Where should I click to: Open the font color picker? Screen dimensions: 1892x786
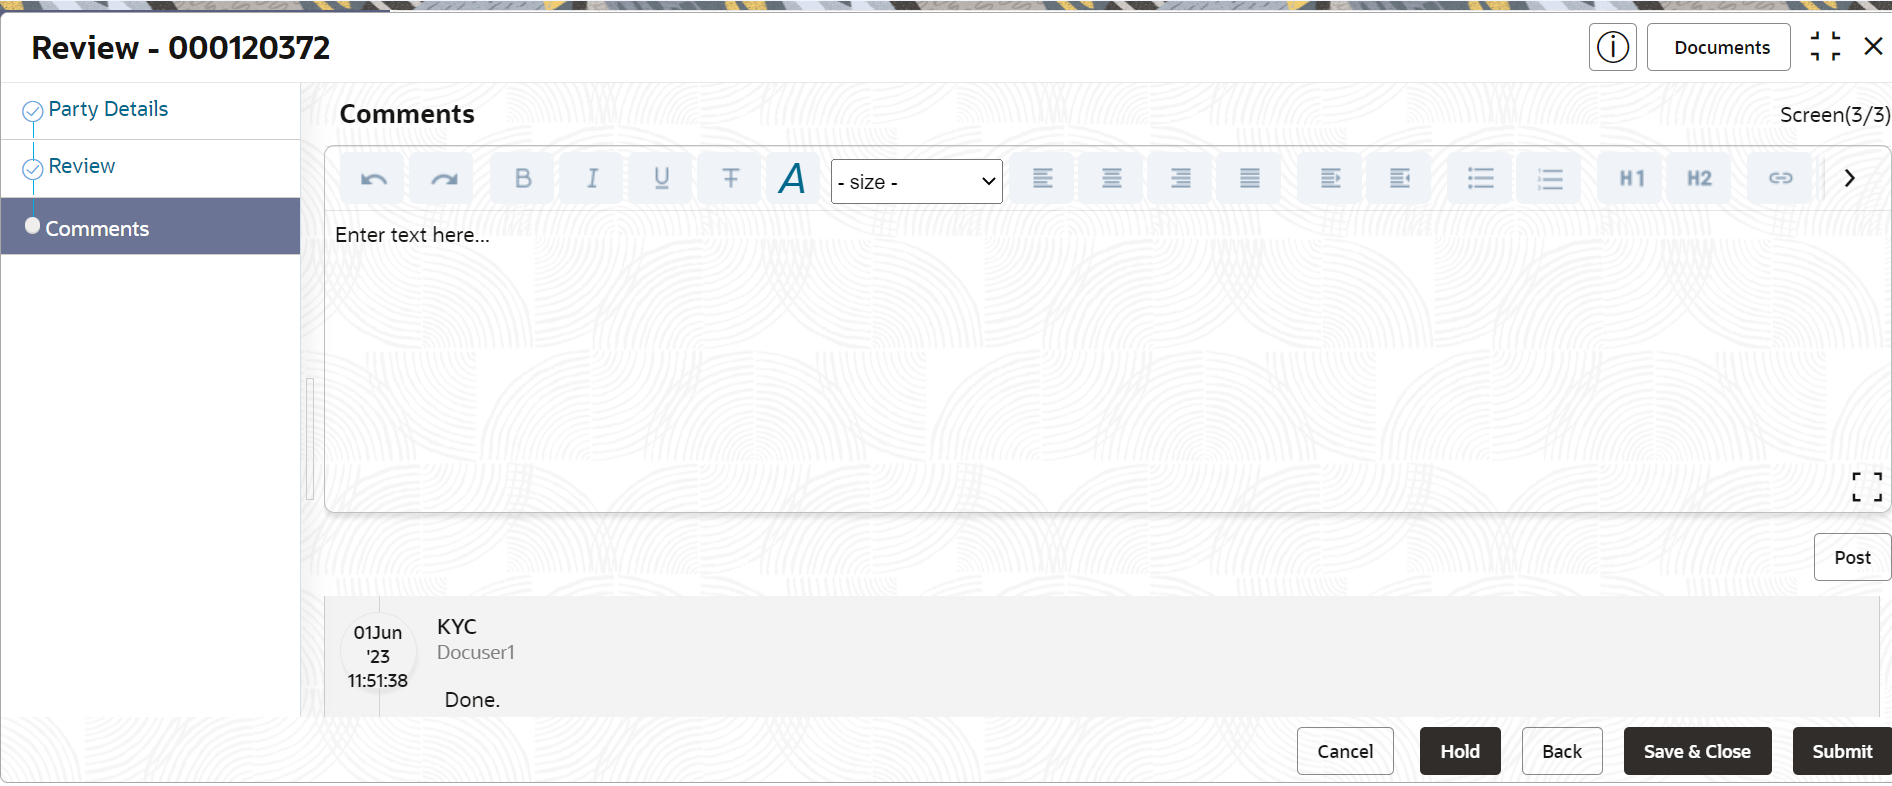click(792, 179)
